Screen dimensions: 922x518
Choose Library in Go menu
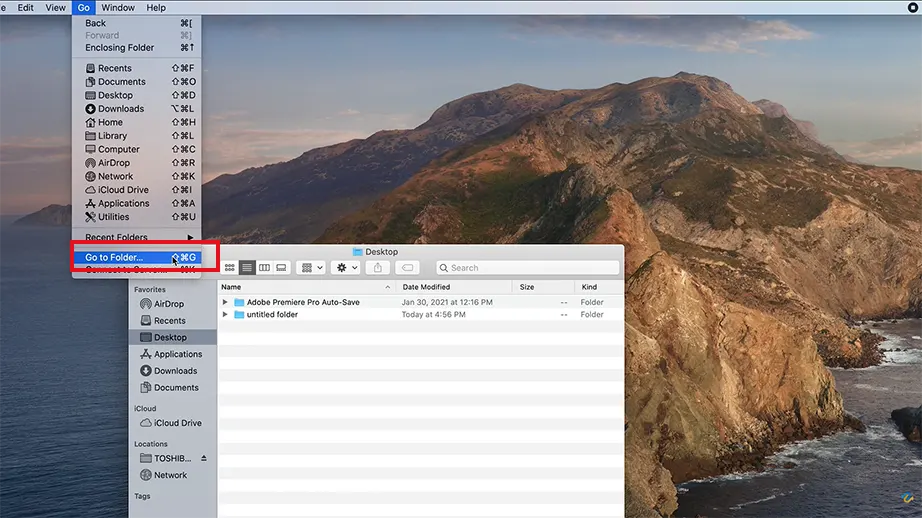coord(136,136)
